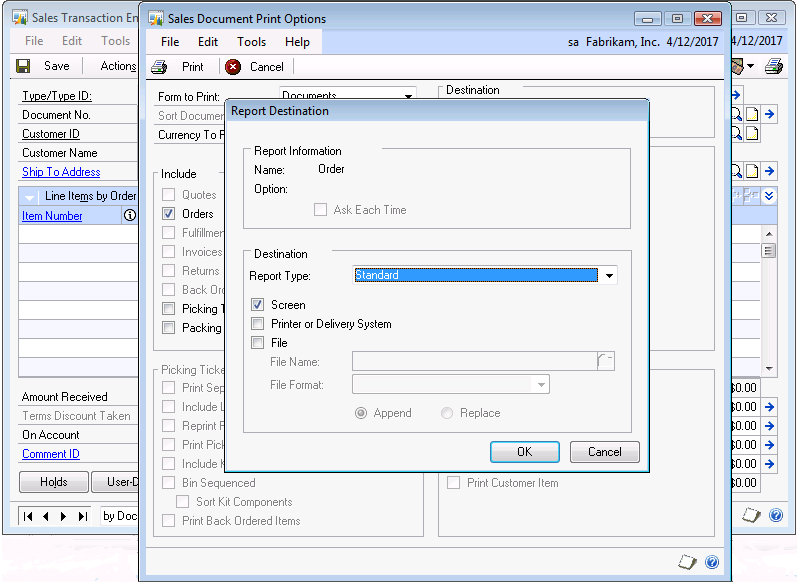
Task: Expand line items detail double-chevron
Action: click(x=769, y=196)
